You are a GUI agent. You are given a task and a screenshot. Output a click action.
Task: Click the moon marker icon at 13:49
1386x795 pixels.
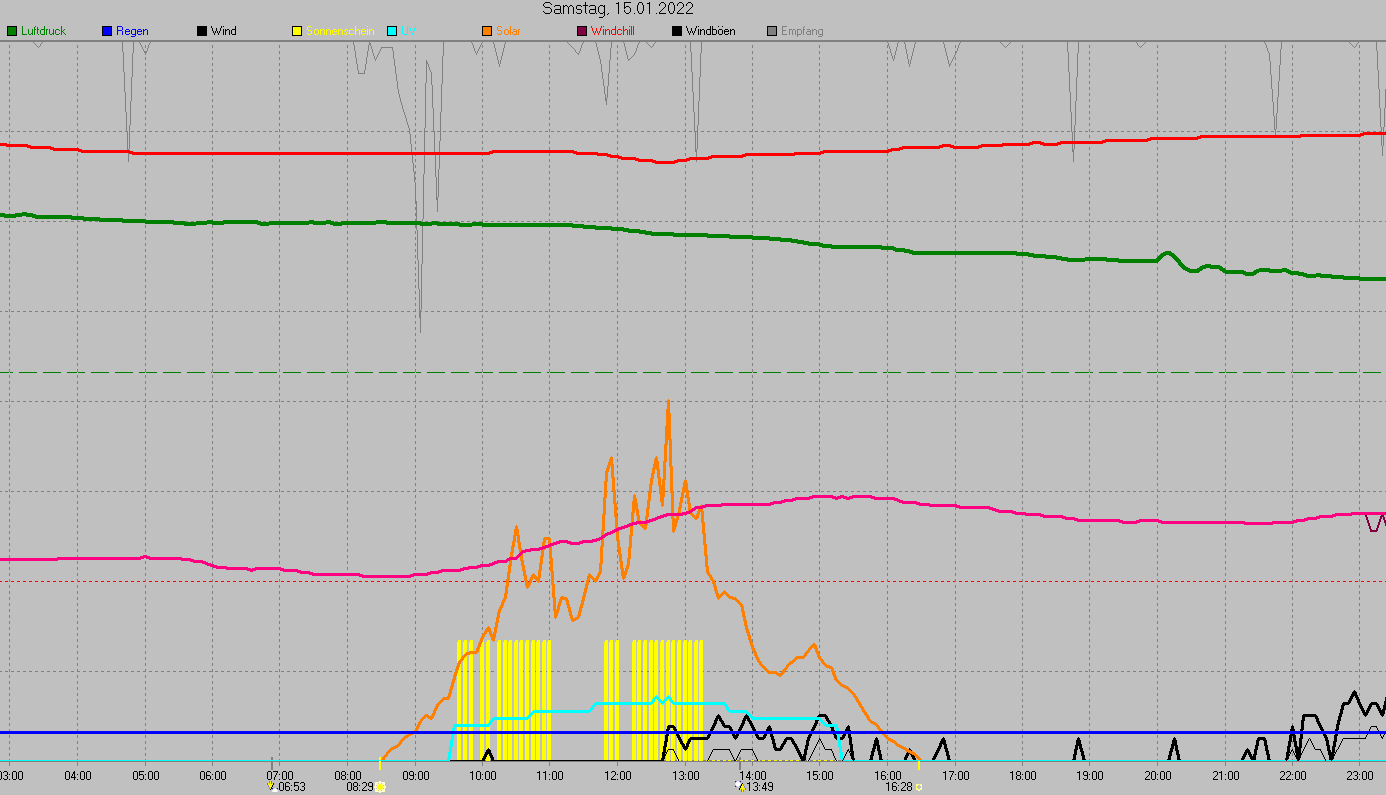pyautogui.click(x=740, y=787)
